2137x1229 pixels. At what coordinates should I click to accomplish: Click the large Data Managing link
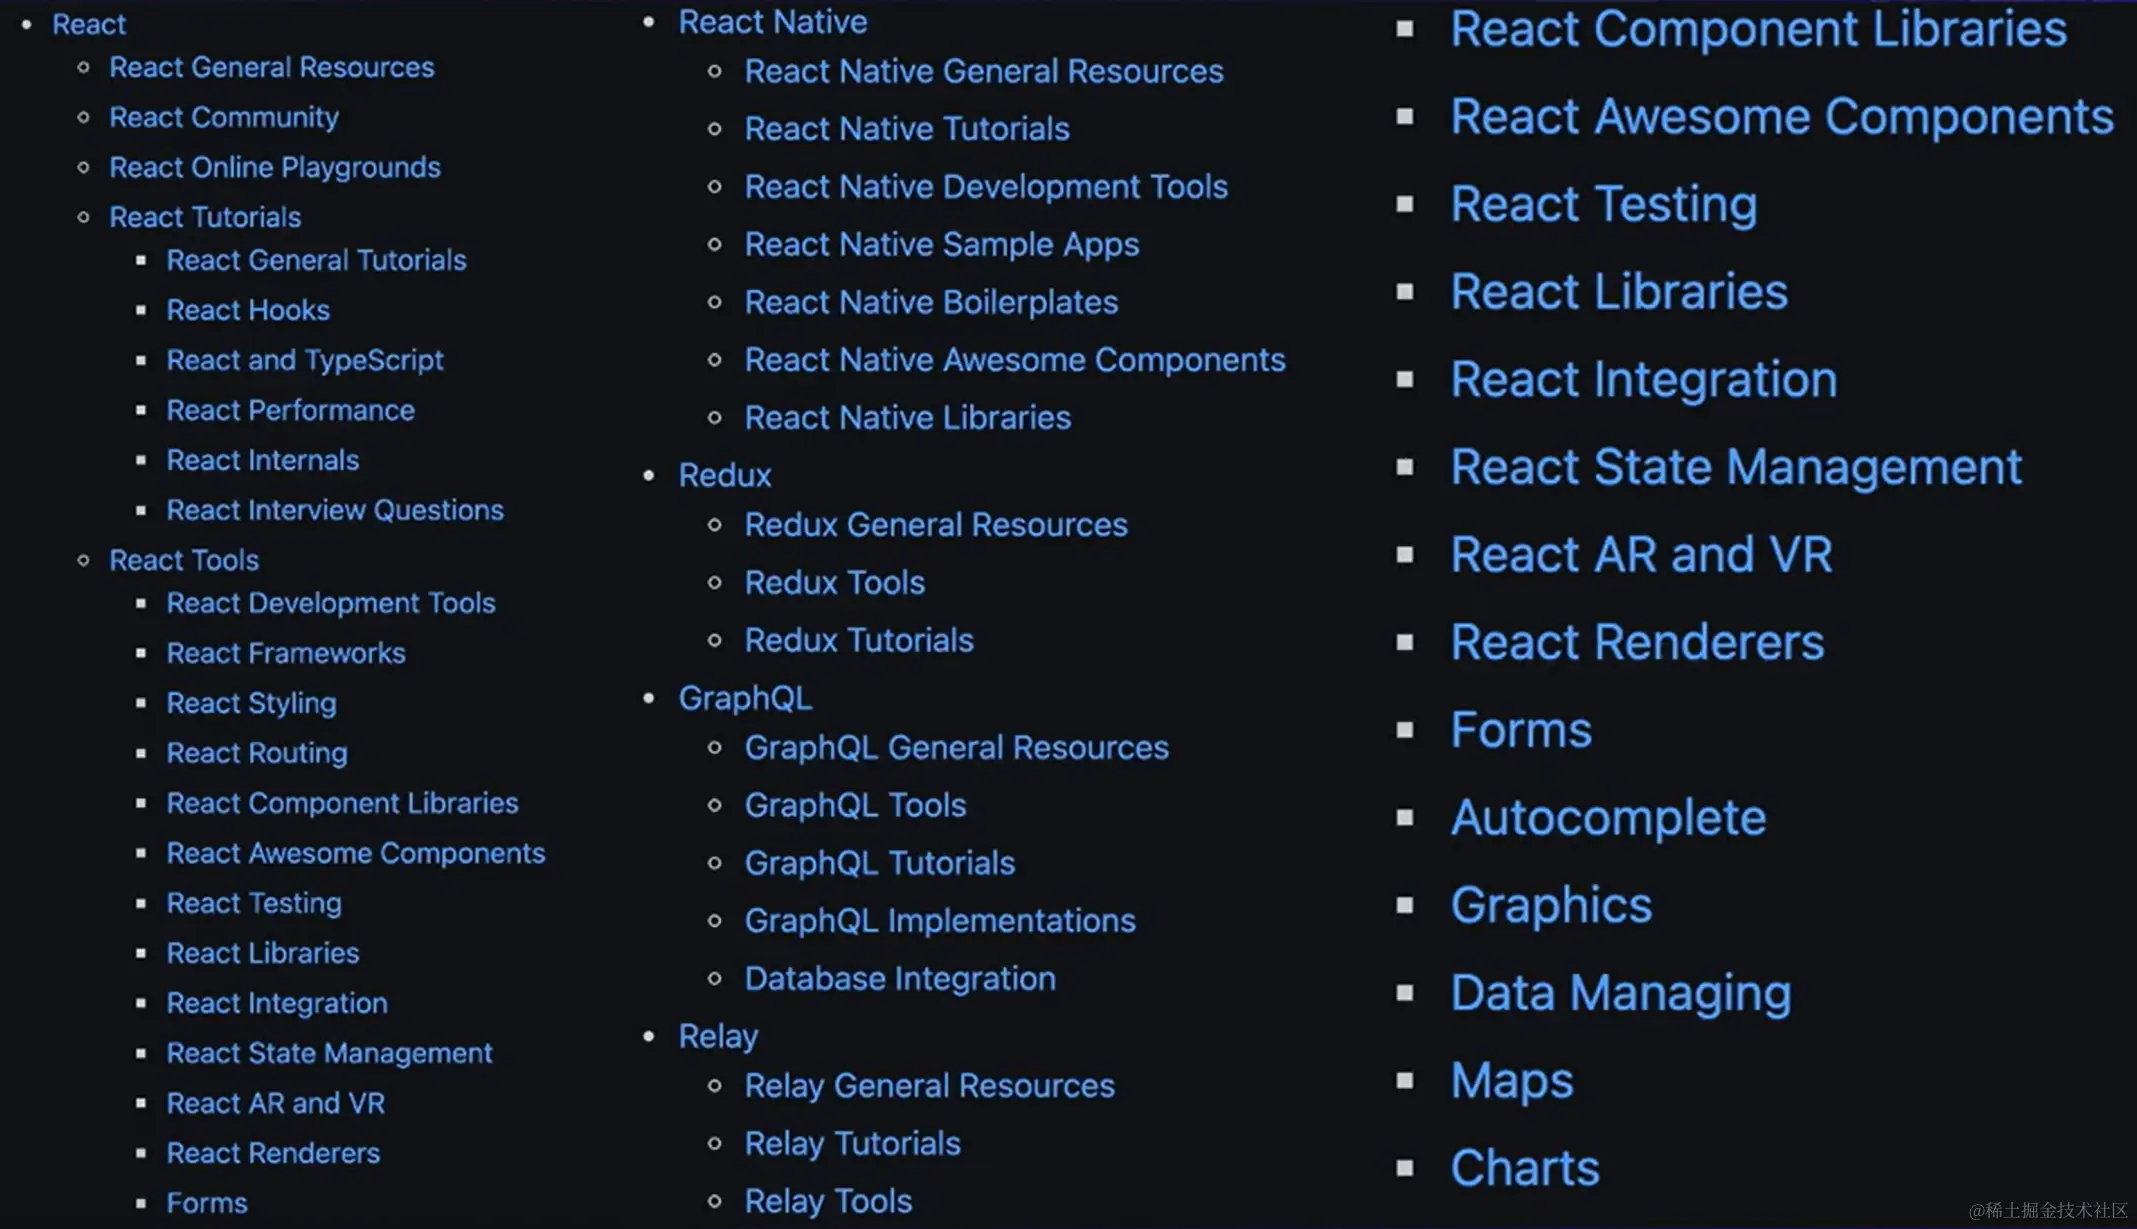[x=1620, y=992]
